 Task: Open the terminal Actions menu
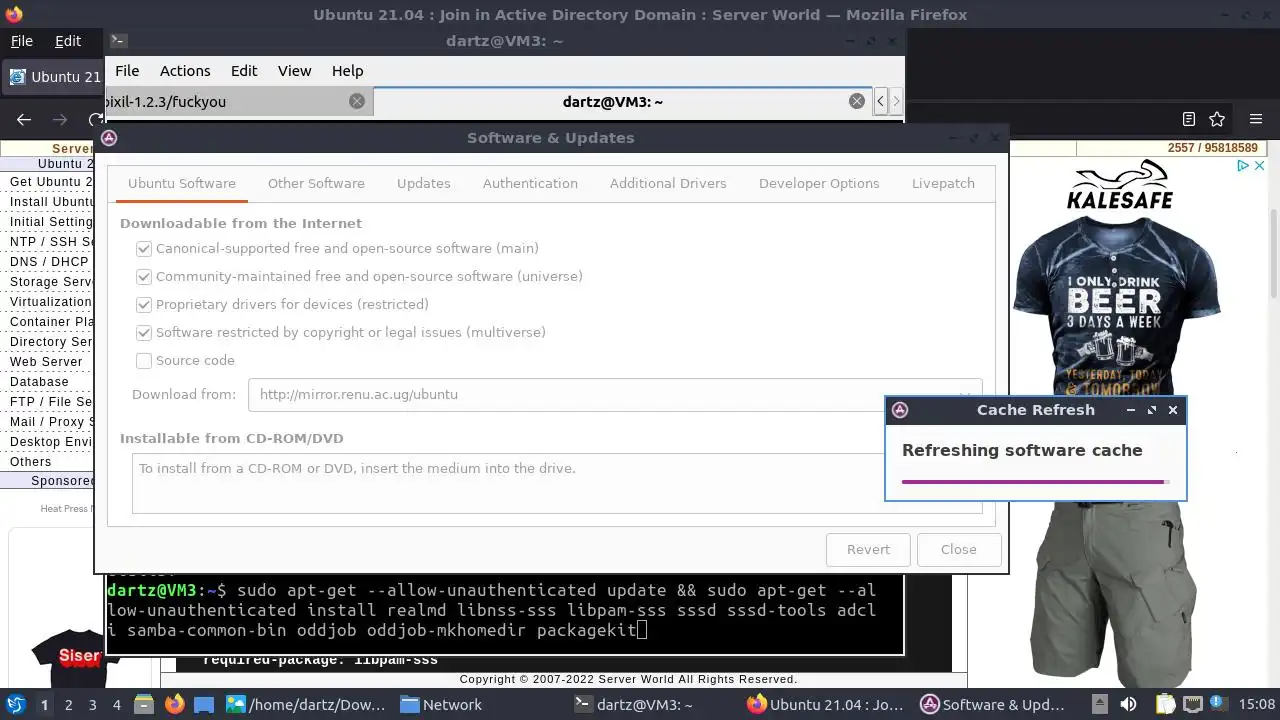(x=185, y=71)
